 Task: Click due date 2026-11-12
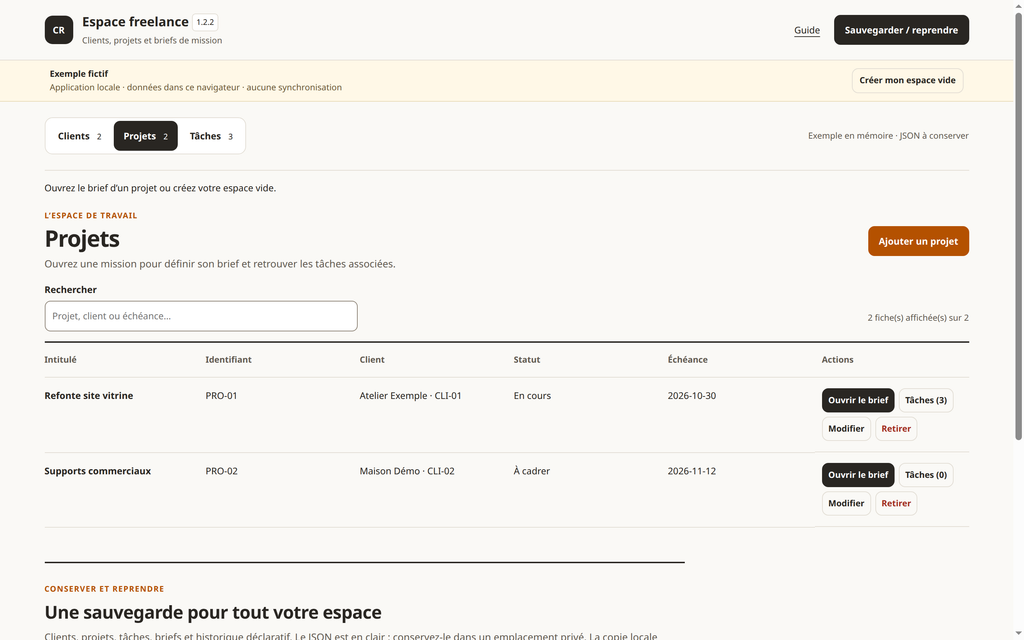tap(692, 471)
